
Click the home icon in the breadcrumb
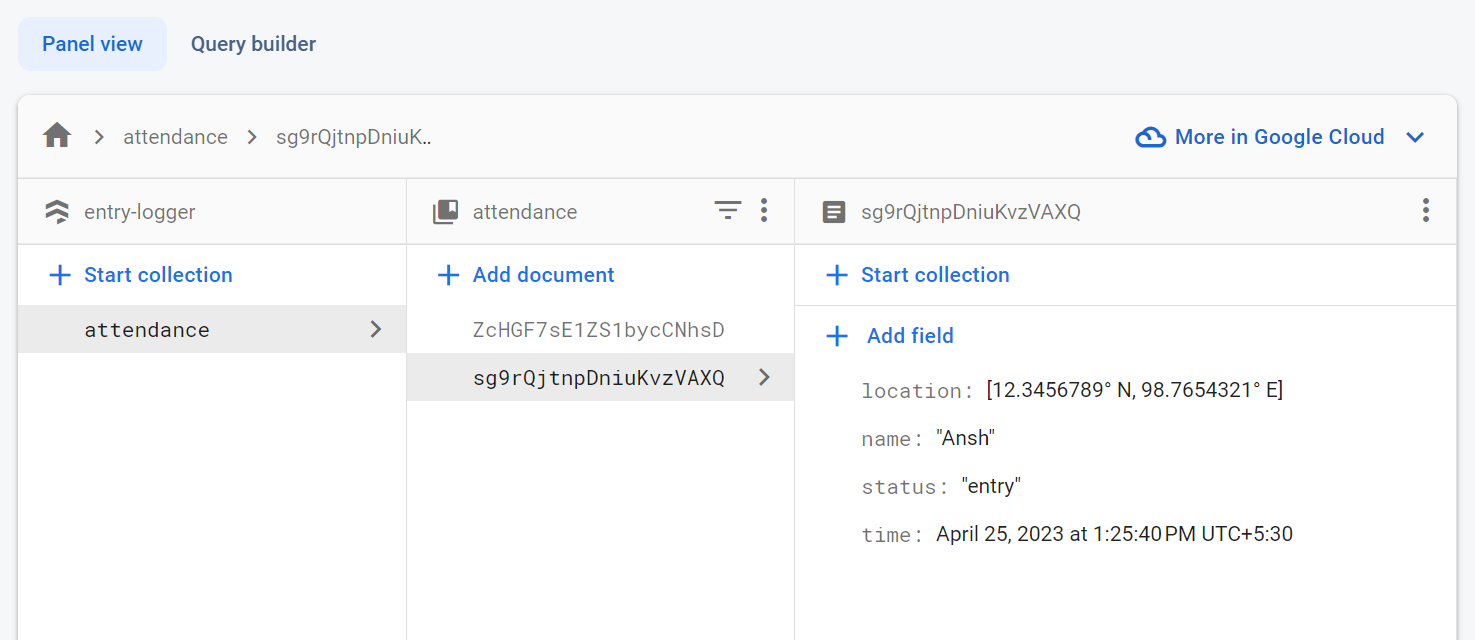pyautogui.click(x=57, y=135)
